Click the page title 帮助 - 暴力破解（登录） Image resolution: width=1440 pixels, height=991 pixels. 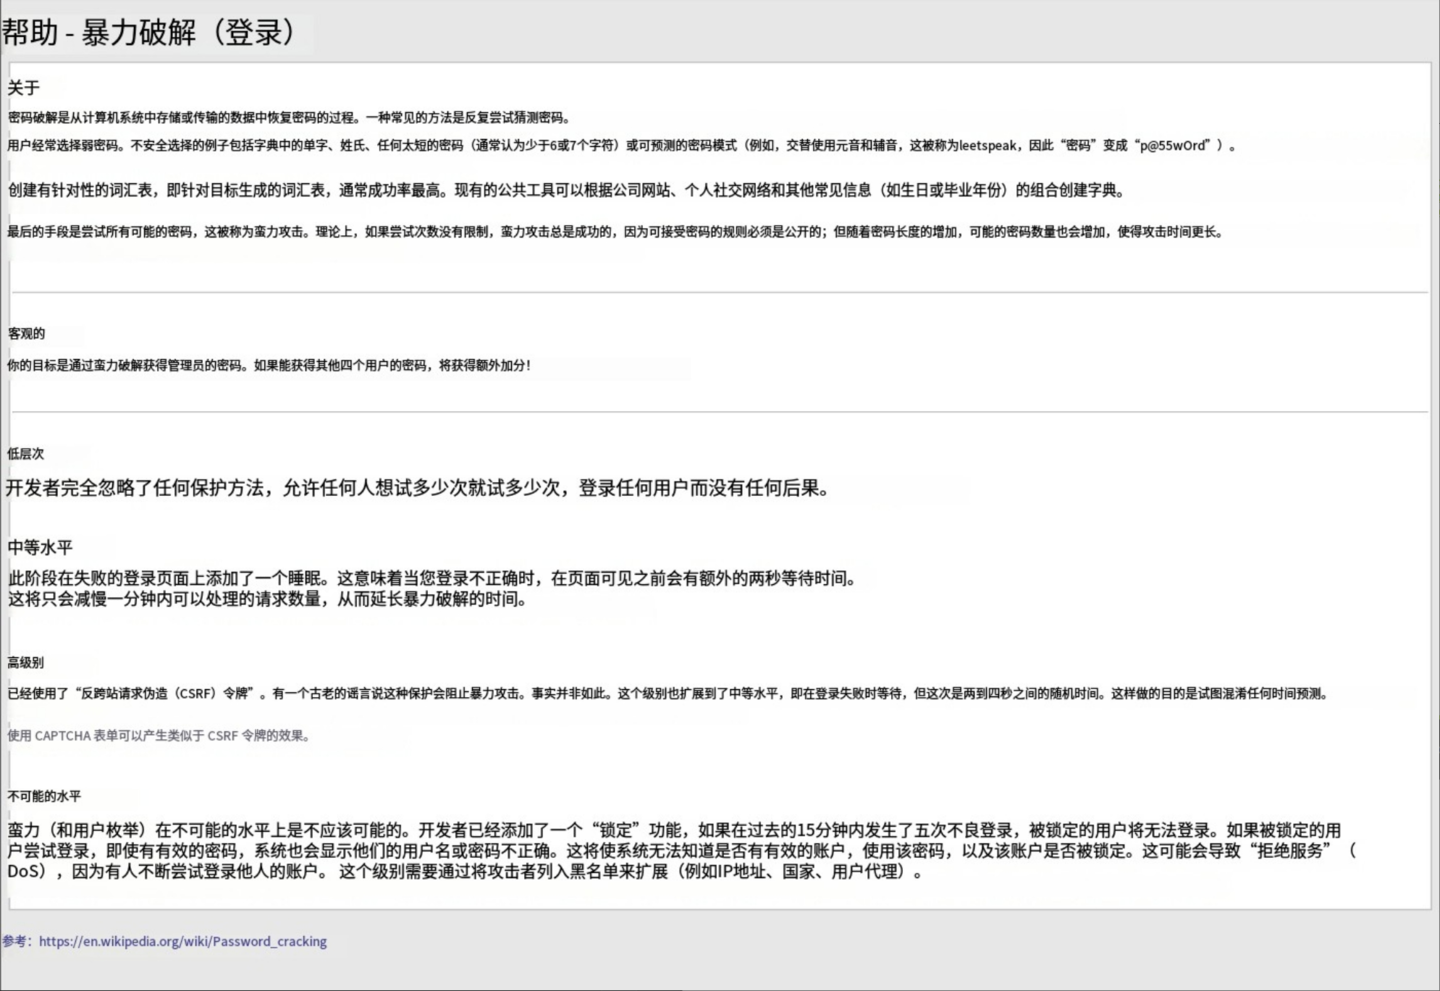[150, 32]
